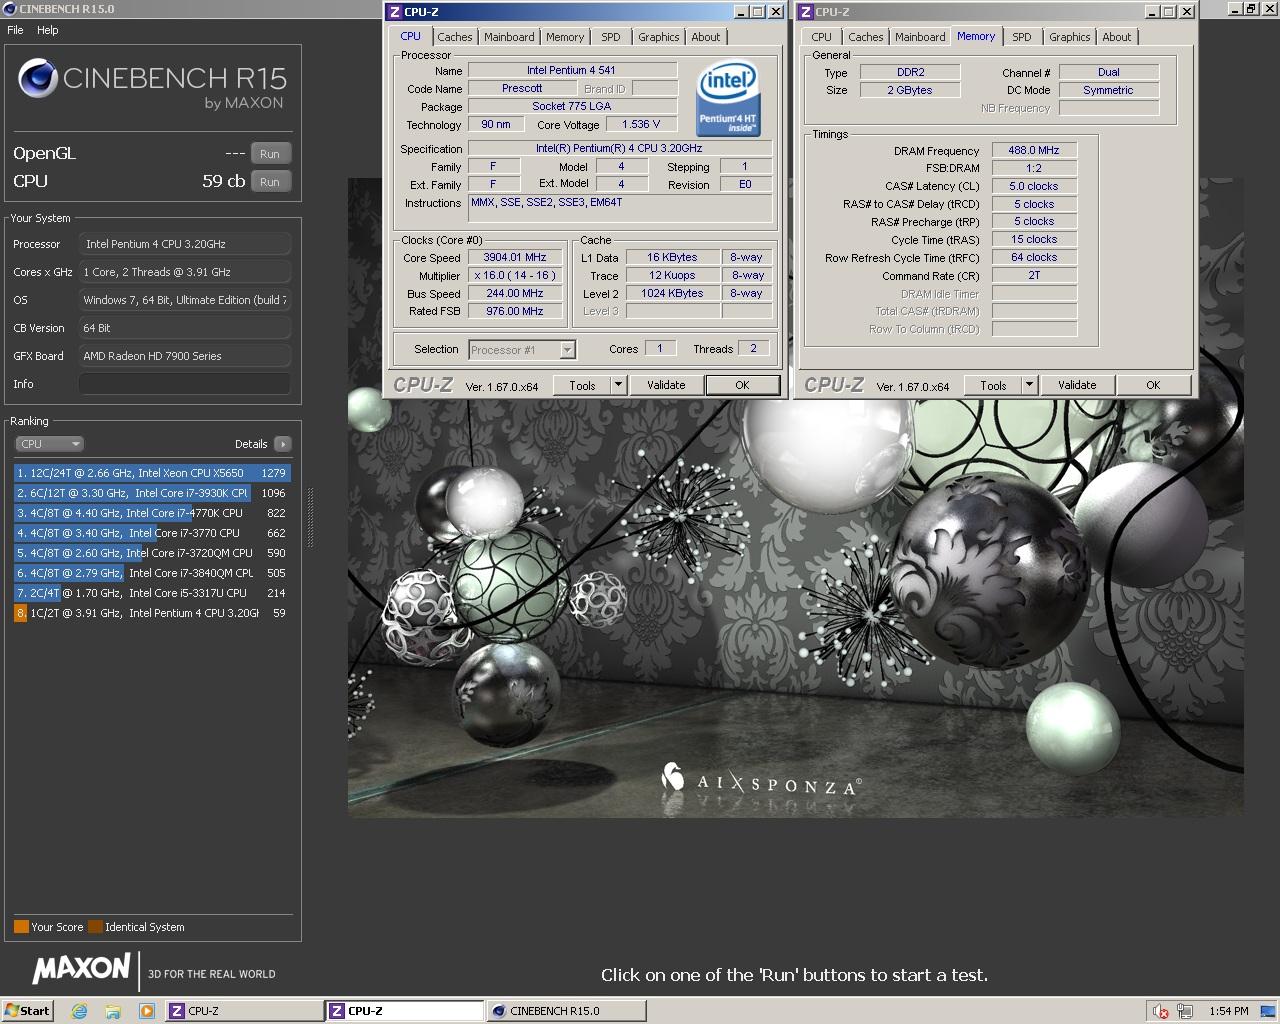Click Tools button in Memory CPU-Z window
Screen dimensions: 1280x1024
point(993,385)
